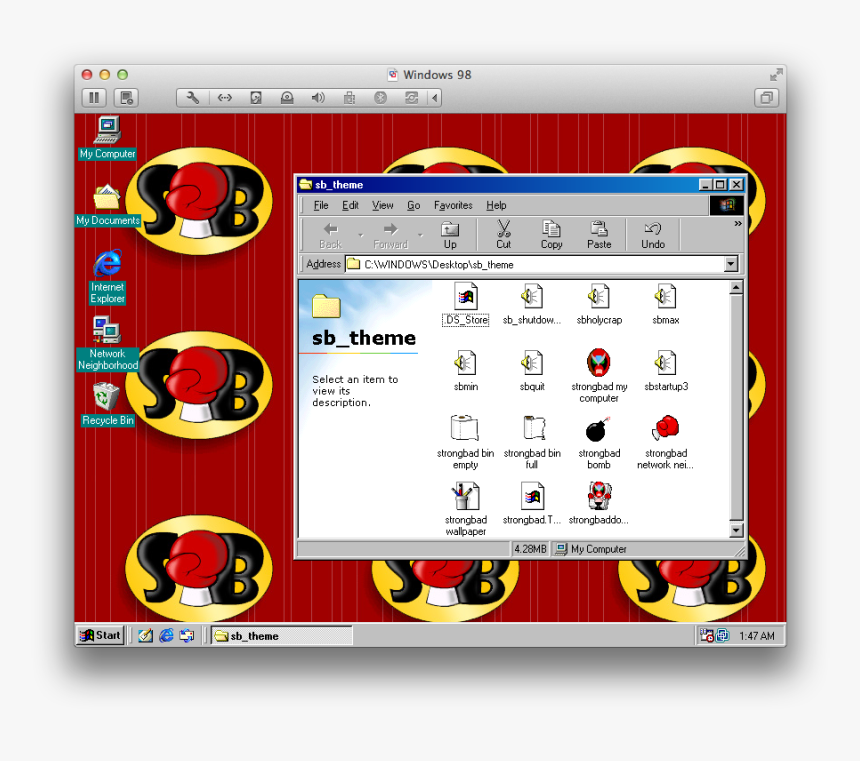Viewport: 860px width, 761px height.
Task: Show more toolbar buttons chevron
Action: [738, 224]
